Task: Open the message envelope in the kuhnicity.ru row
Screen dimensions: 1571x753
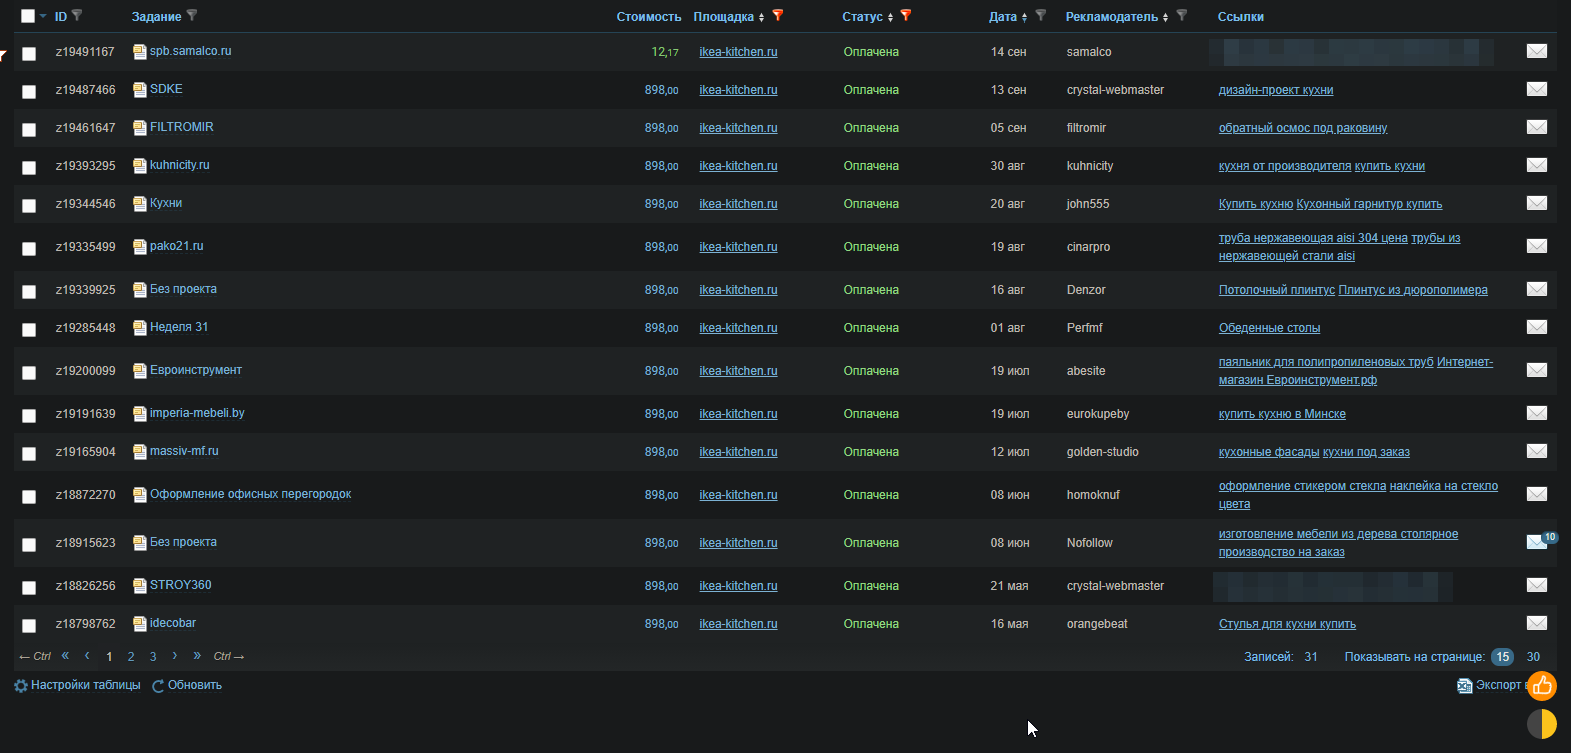Action: [1537, 165]
